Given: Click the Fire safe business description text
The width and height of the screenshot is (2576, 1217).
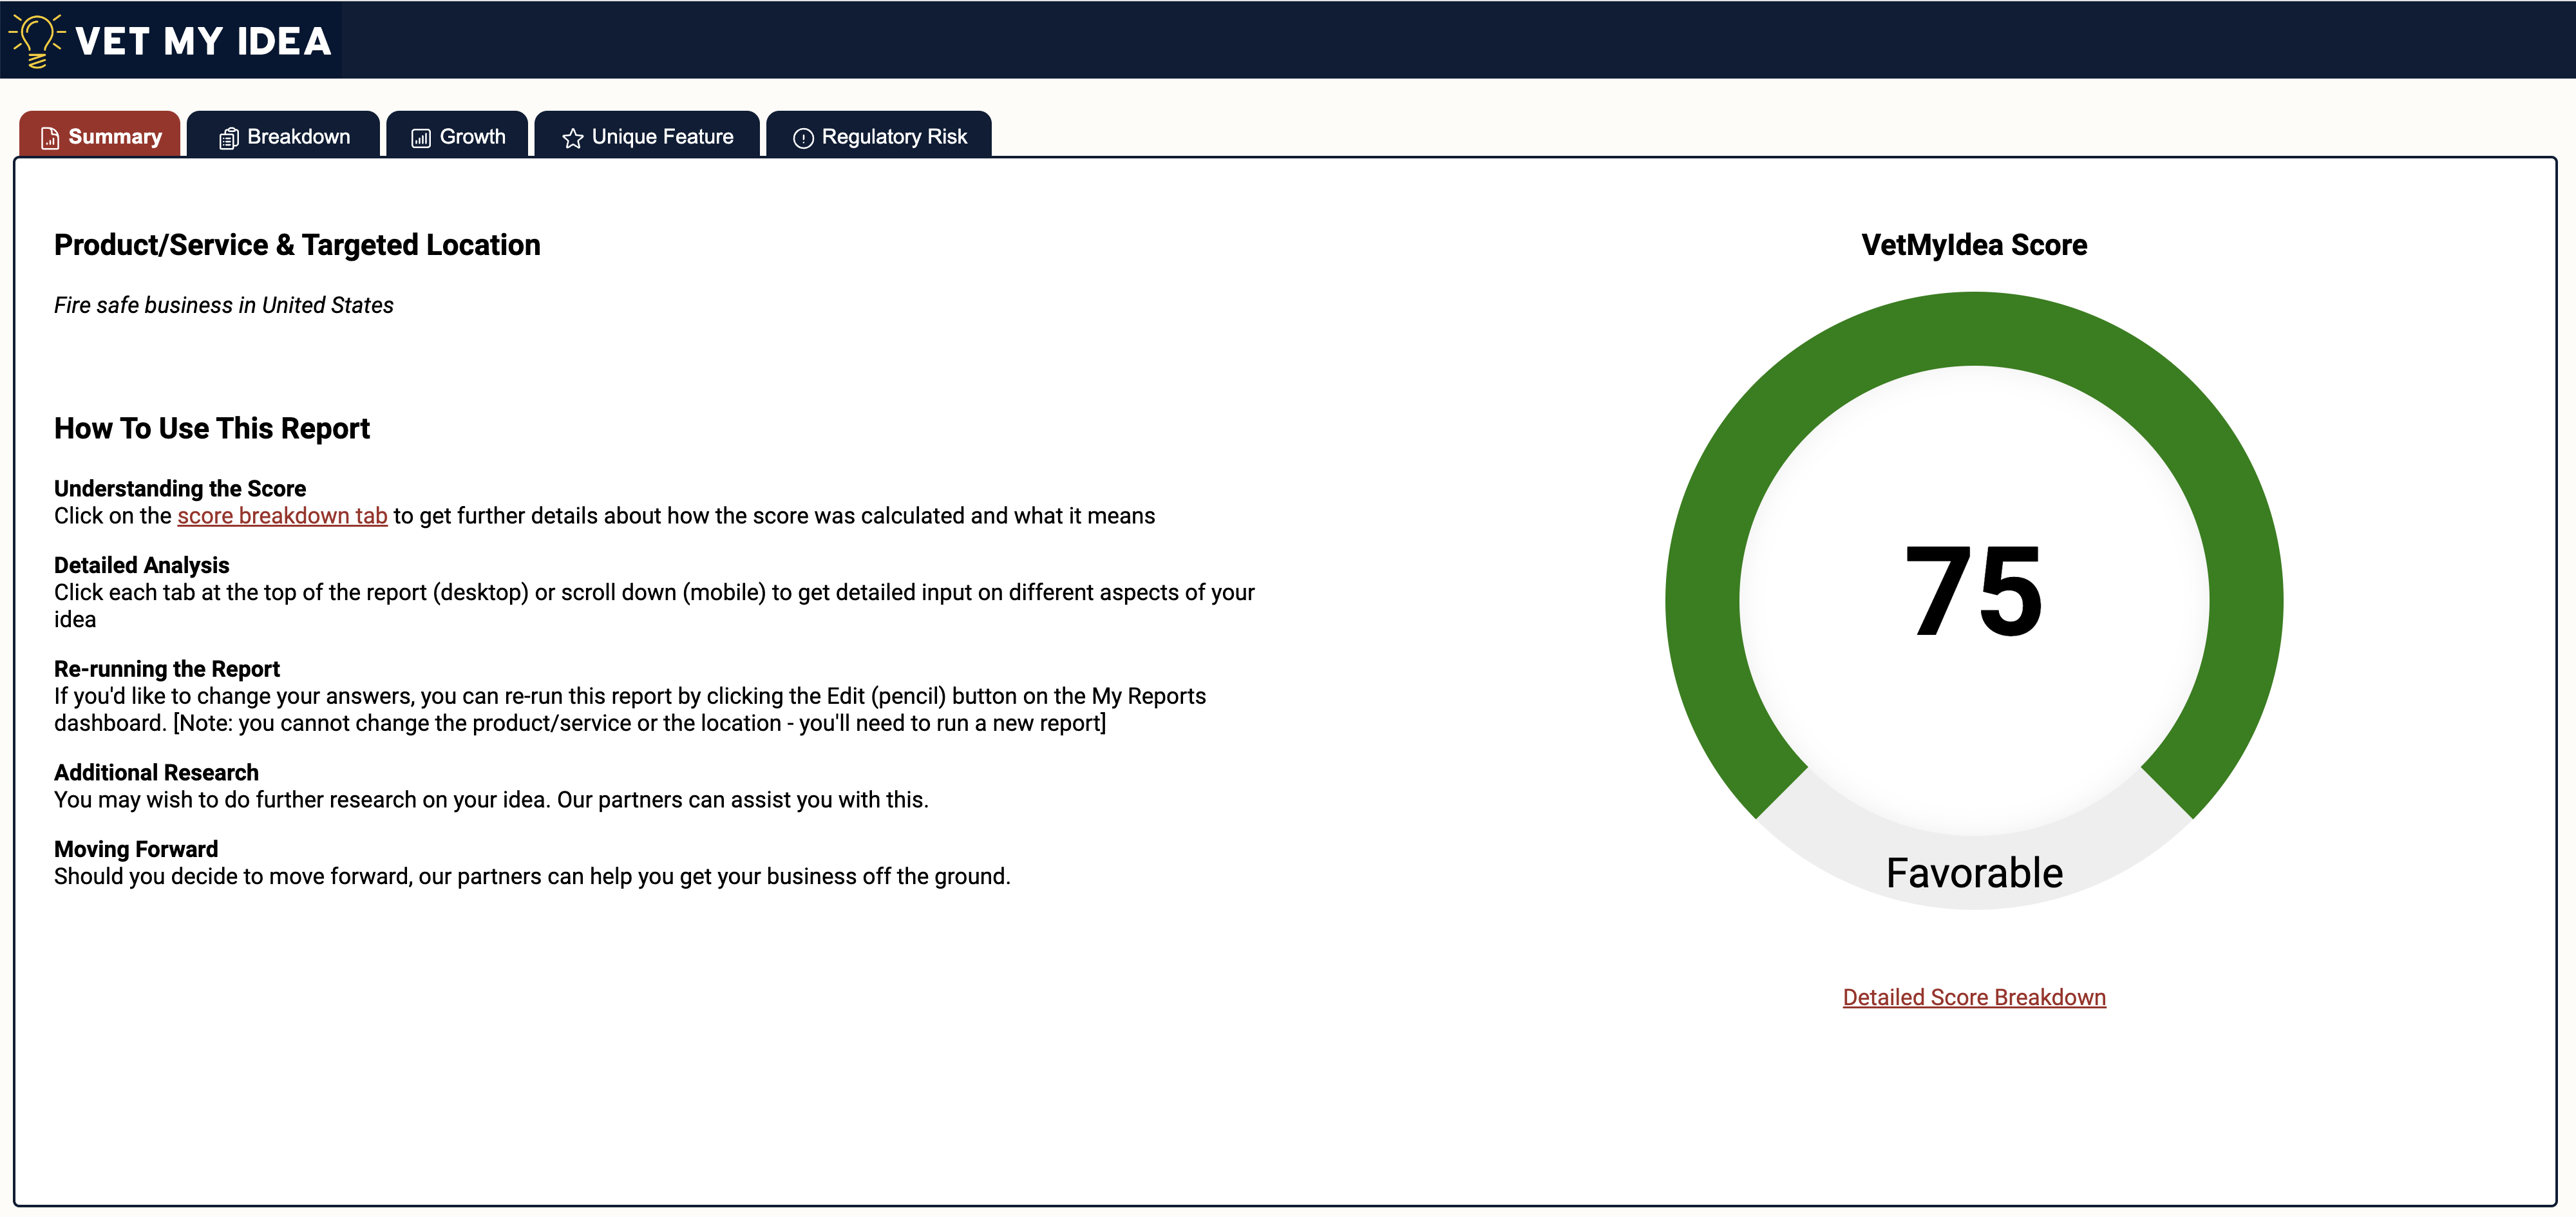Looking at the screenshot, I should [224, 305].
